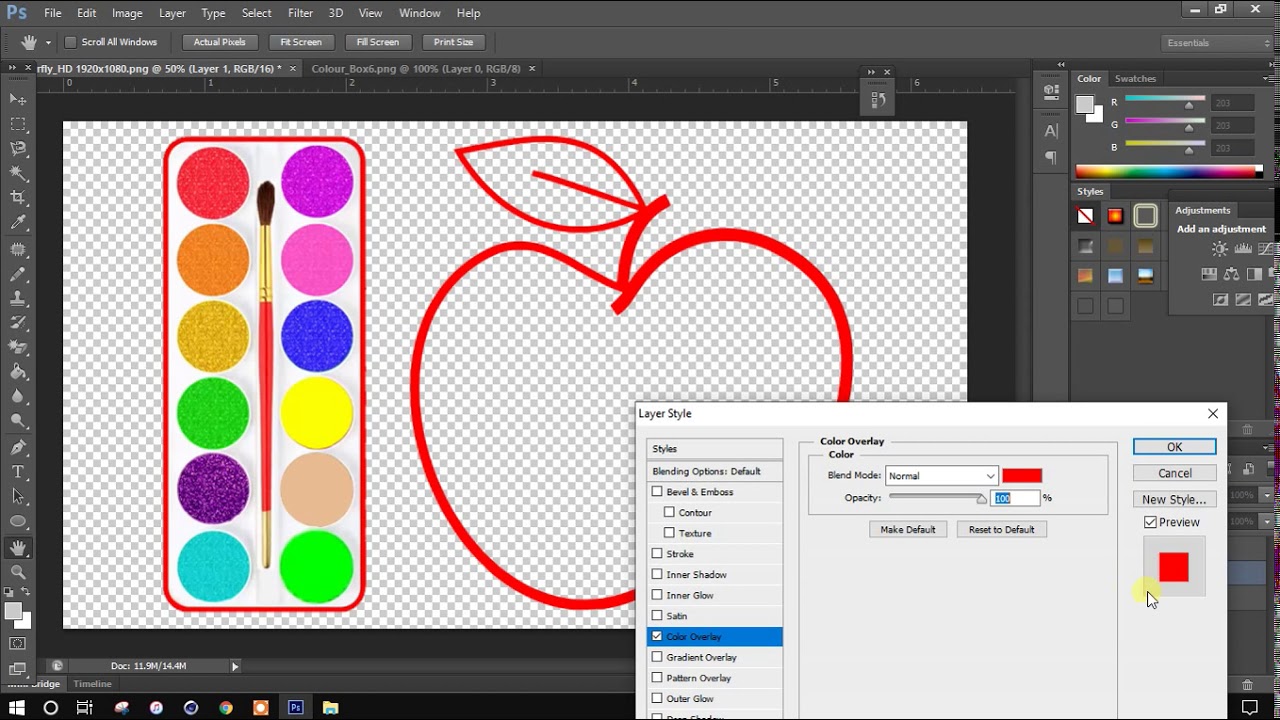Viewport: 1280px width, 720px height.
Task: Select the Clone Stamp tool
Action: 18,298
